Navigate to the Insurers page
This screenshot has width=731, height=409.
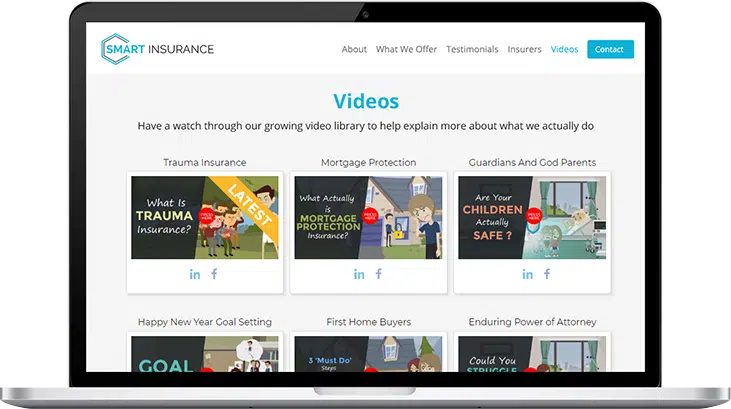point(524,49)
